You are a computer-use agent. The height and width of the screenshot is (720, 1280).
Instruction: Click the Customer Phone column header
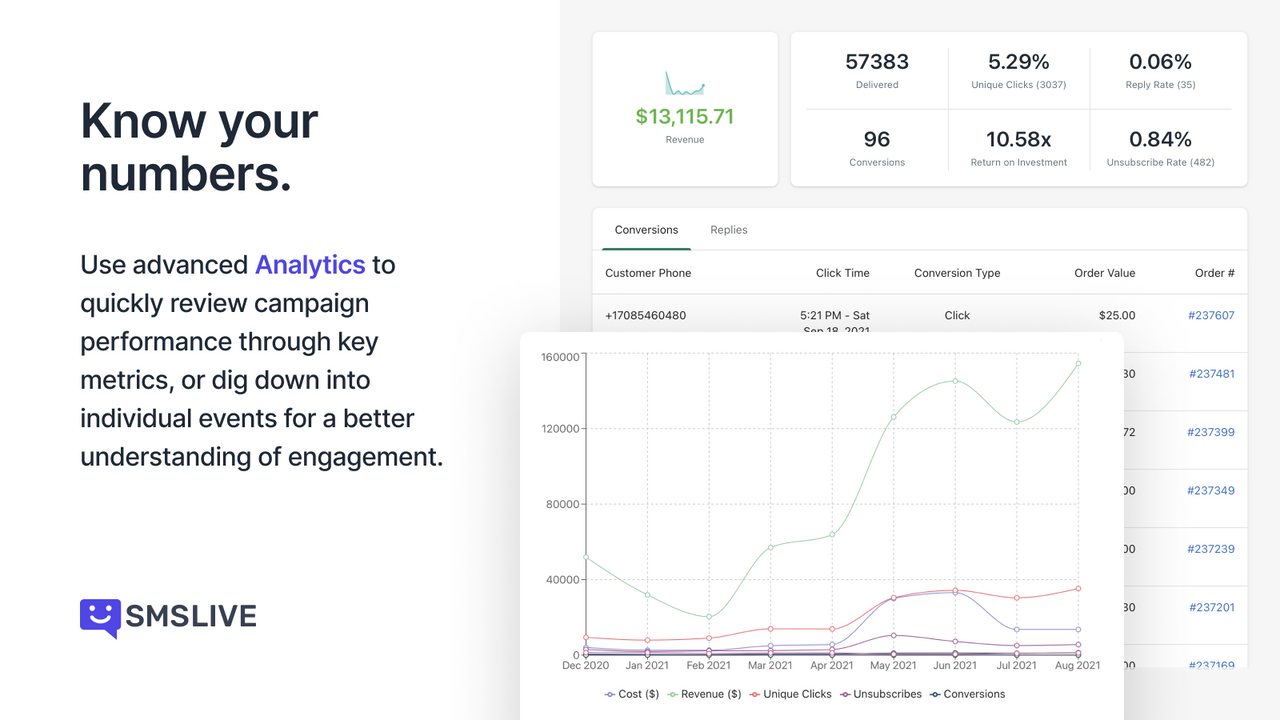point(648,273)
